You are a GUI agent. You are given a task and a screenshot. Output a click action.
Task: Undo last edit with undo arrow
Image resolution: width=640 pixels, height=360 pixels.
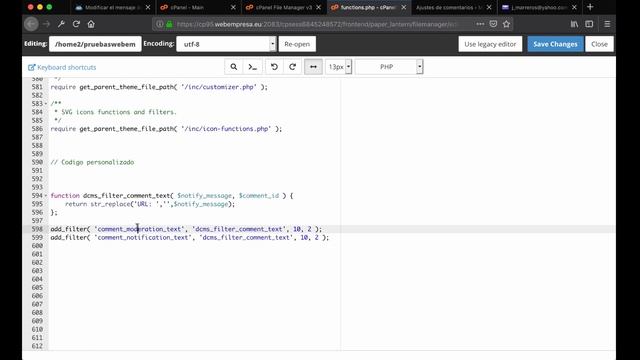[x=274, y=67]
